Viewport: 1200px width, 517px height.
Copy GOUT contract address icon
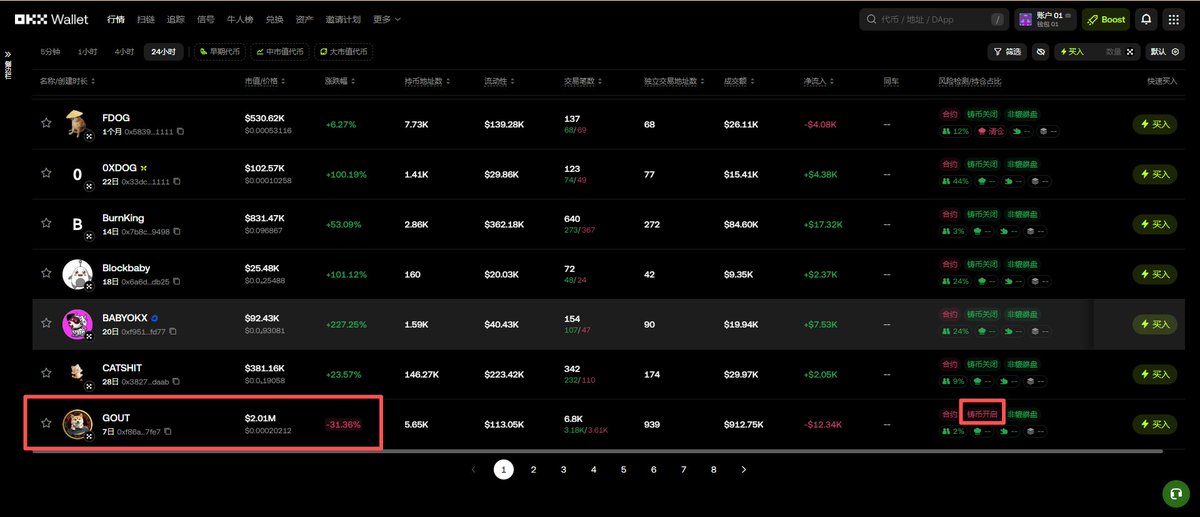pos(168,431)
